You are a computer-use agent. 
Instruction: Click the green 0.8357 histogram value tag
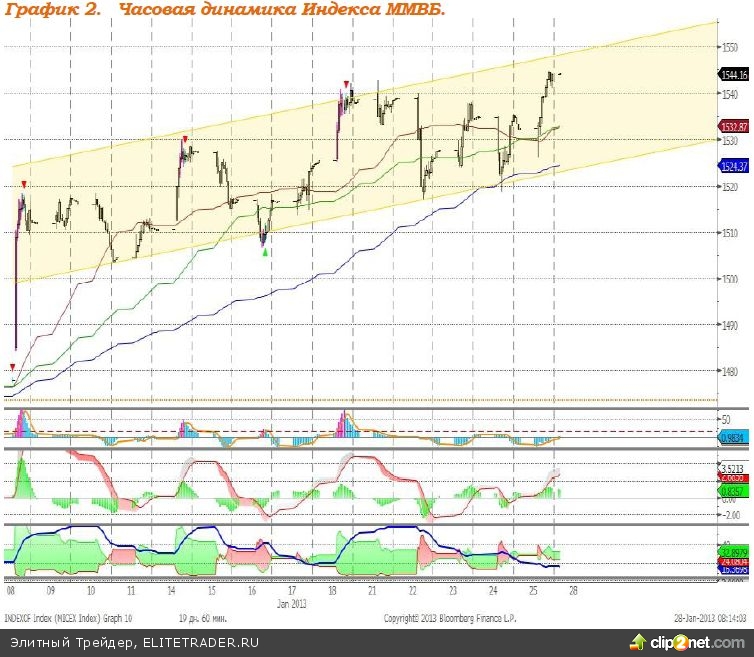pyautogui.click(x=734, y=491)
